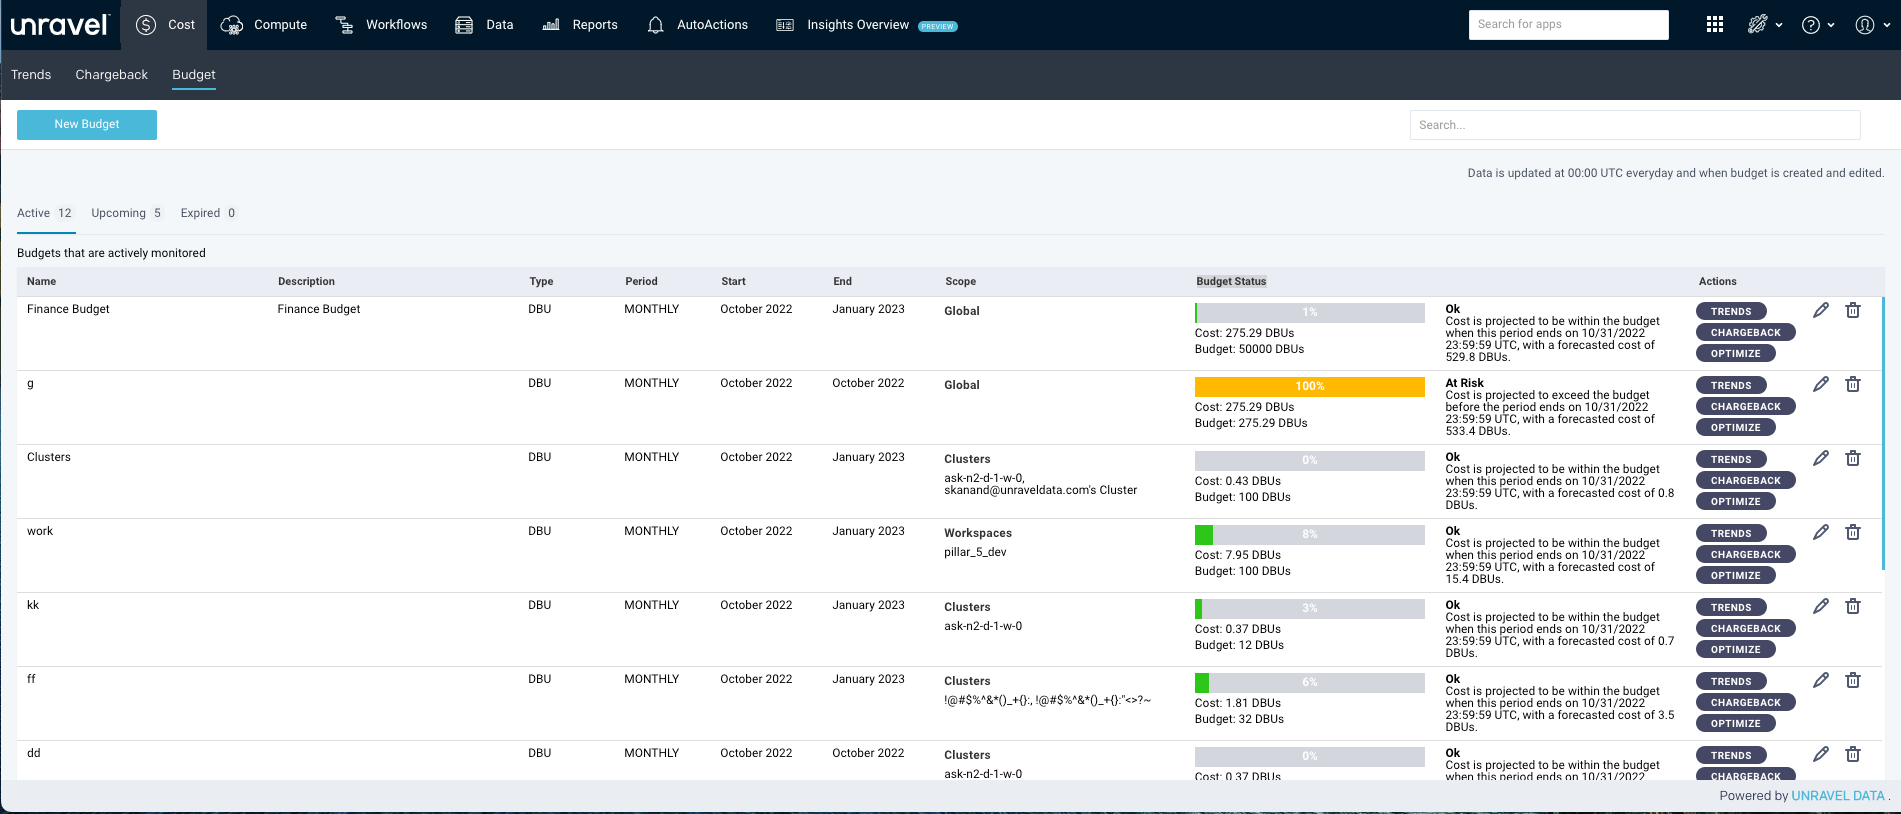Delete the Clusters budget
1901x814 pixels.
click(1853, 458)
